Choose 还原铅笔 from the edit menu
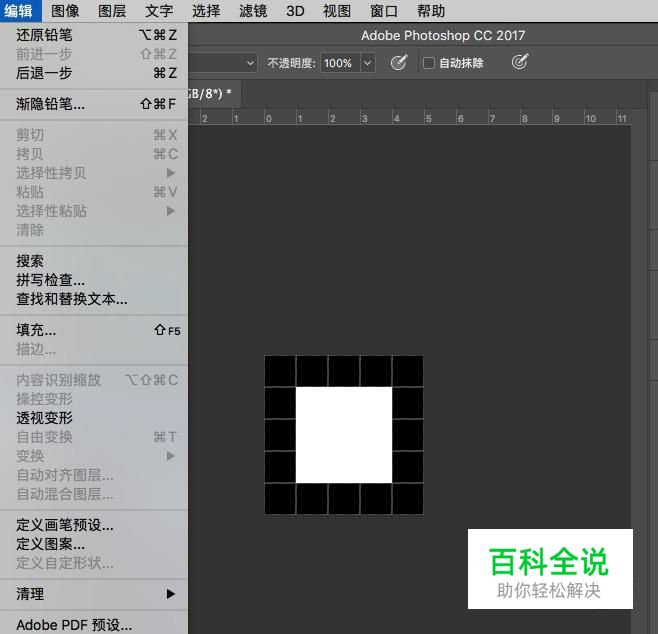 [x=94, y=35]
